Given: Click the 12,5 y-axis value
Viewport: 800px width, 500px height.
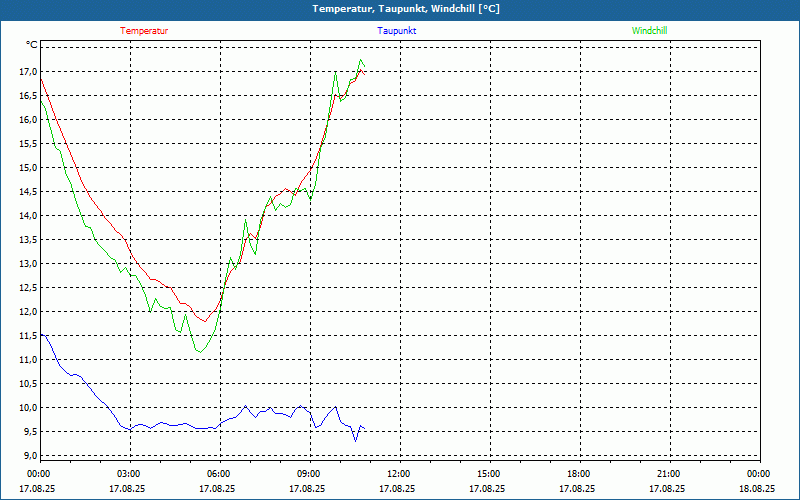Looking at the screenshot, I should (x=28, y=287).
